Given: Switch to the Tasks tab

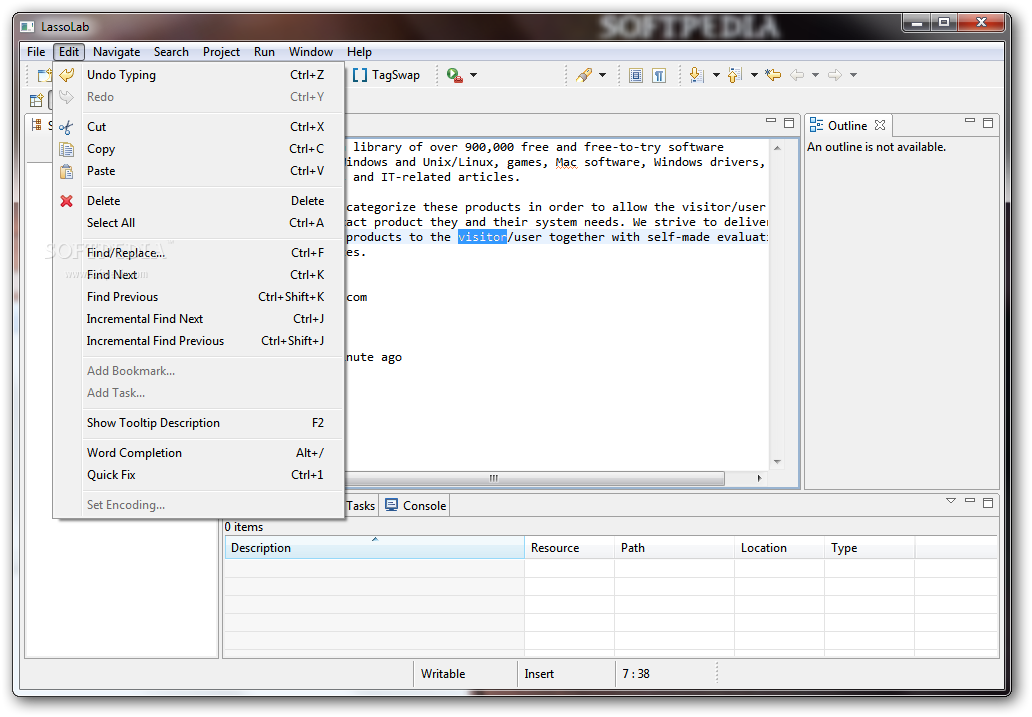Looking at the screenshot, I should point(361,506).
